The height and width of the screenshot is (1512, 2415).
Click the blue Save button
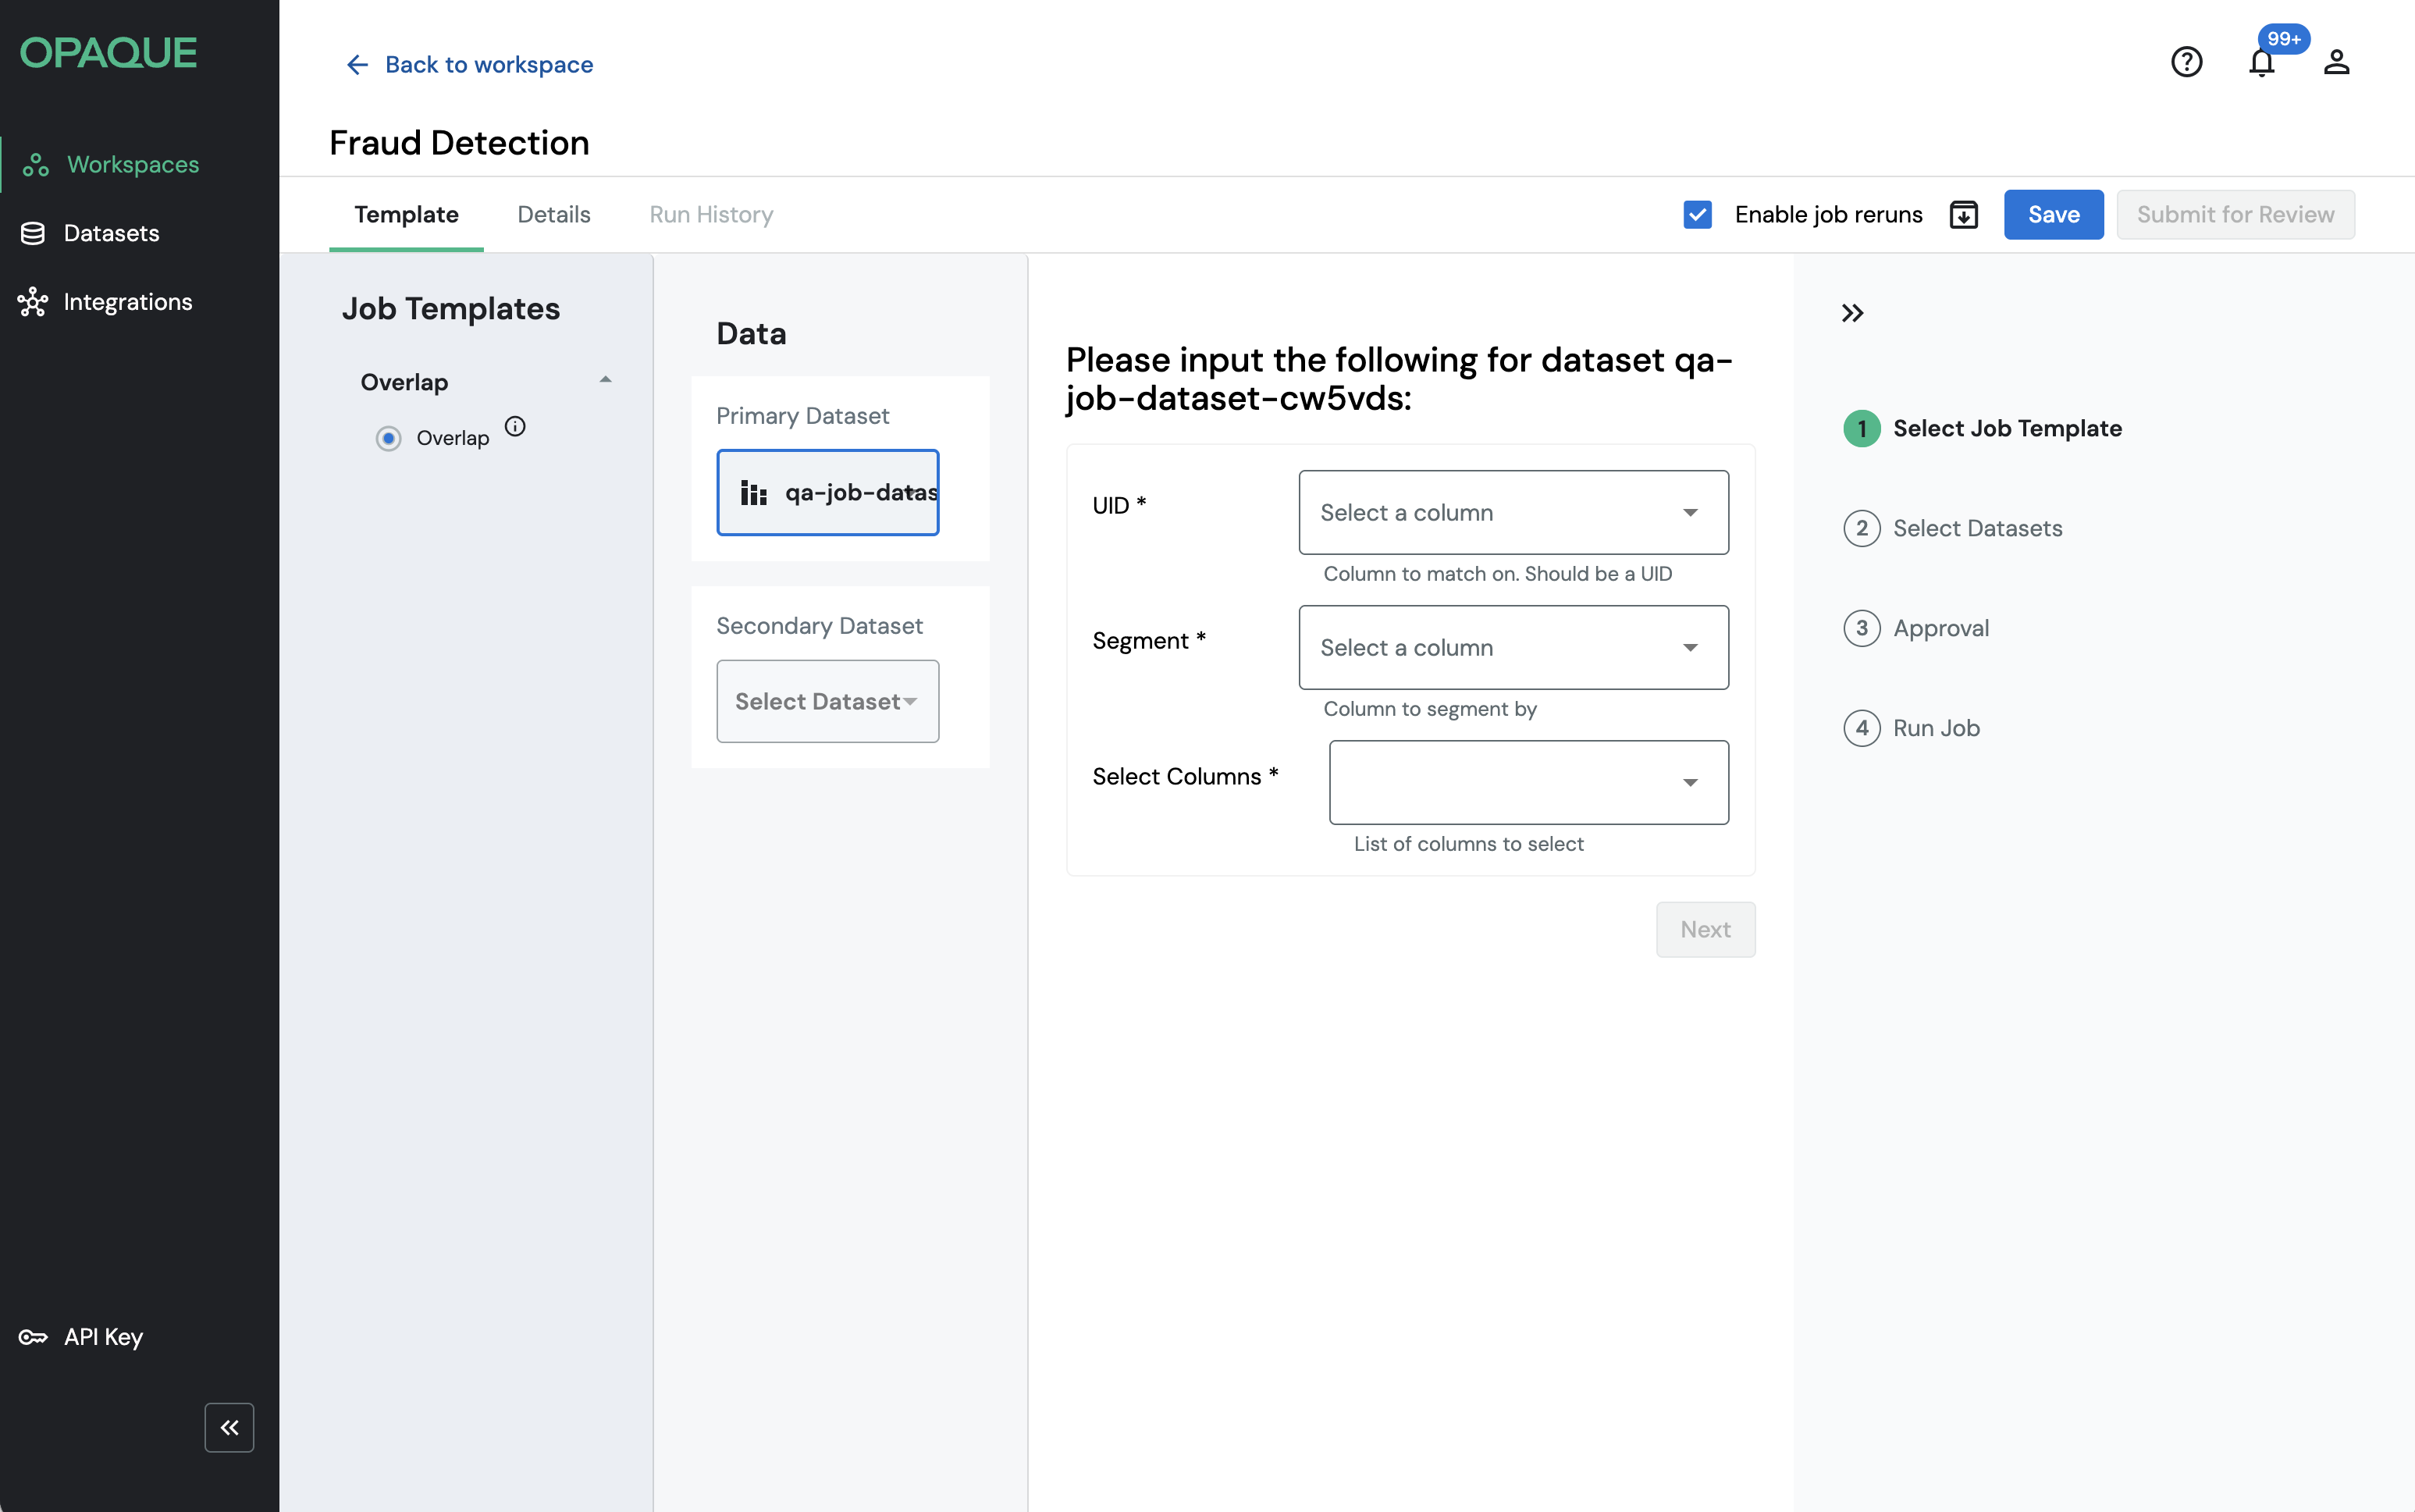coord(2053,215)
